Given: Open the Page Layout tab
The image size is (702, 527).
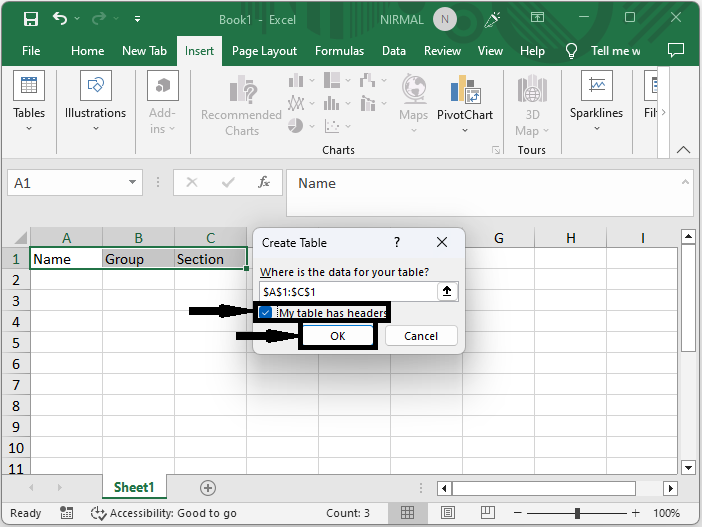Looking at the screenshot, I should pyautogui.click(x=264, y=51).
